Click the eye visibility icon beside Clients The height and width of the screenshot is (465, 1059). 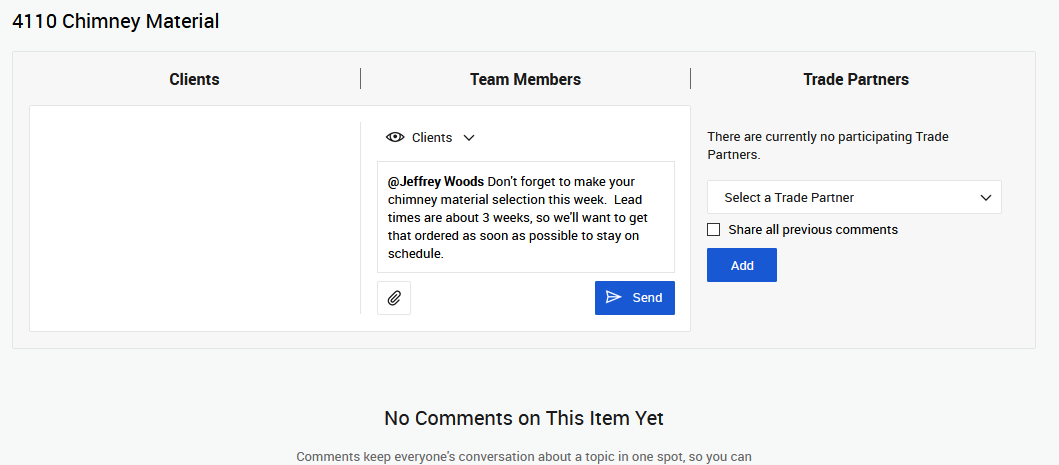395,138
